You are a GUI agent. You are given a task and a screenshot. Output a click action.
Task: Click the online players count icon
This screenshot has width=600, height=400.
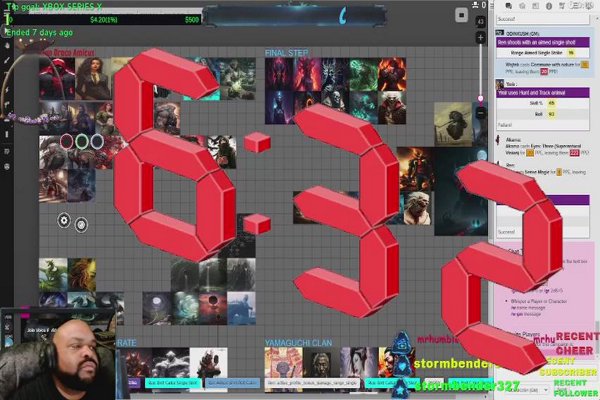tap(476, 5)
